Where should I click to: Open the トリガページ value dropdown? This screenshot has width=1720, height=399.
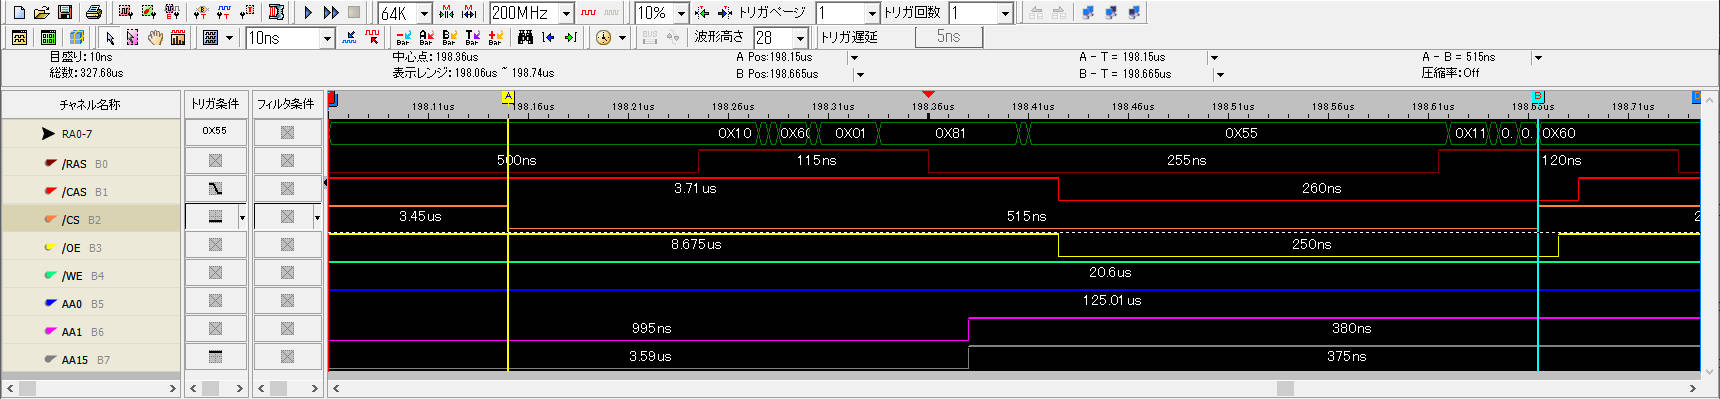872,13
